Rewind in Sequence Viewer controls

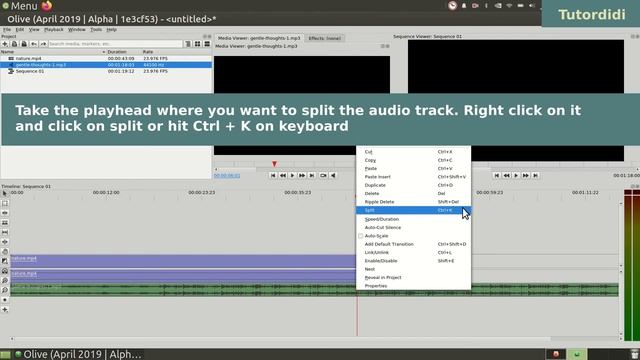click(x=507, y=176)
